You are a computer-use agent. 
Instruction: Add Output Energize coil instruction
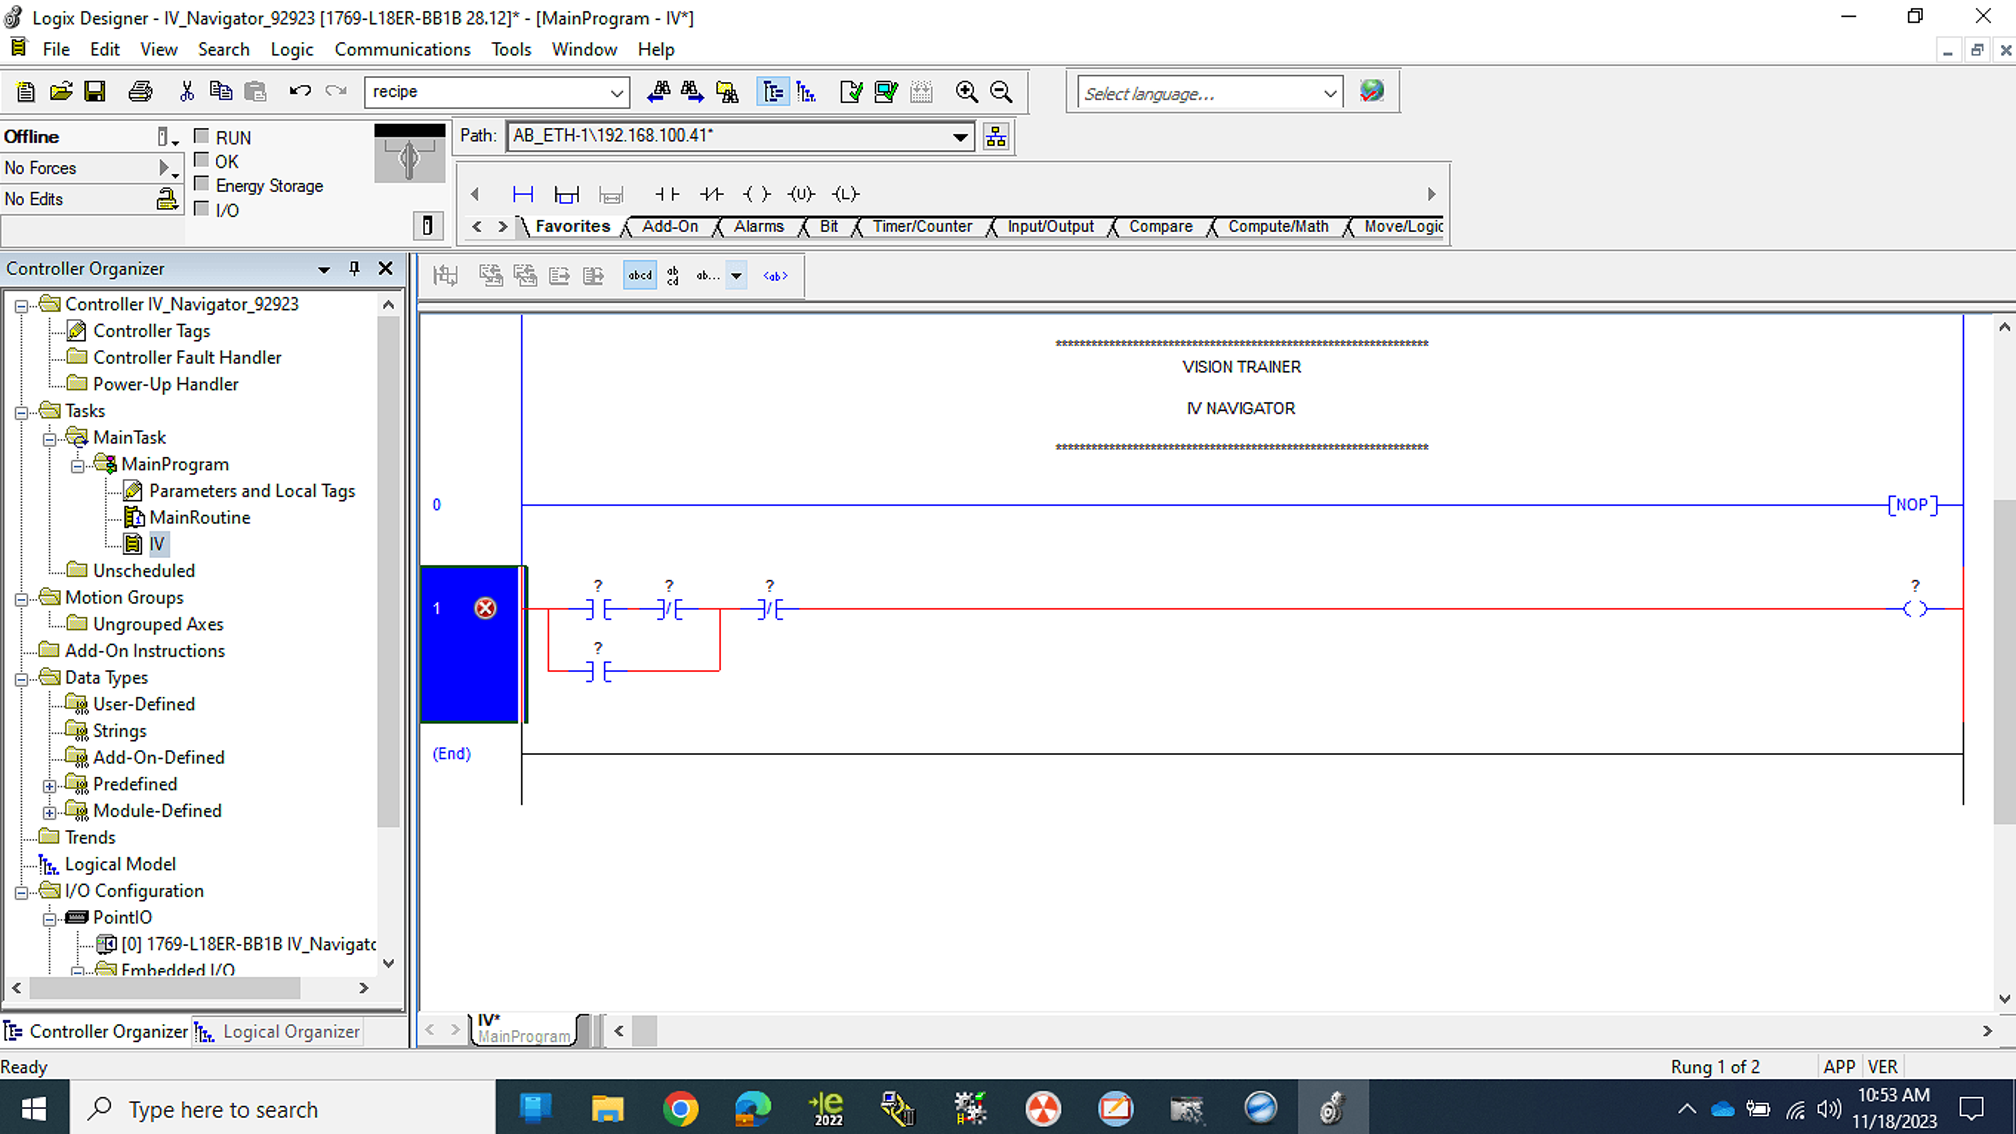point(757,194)
